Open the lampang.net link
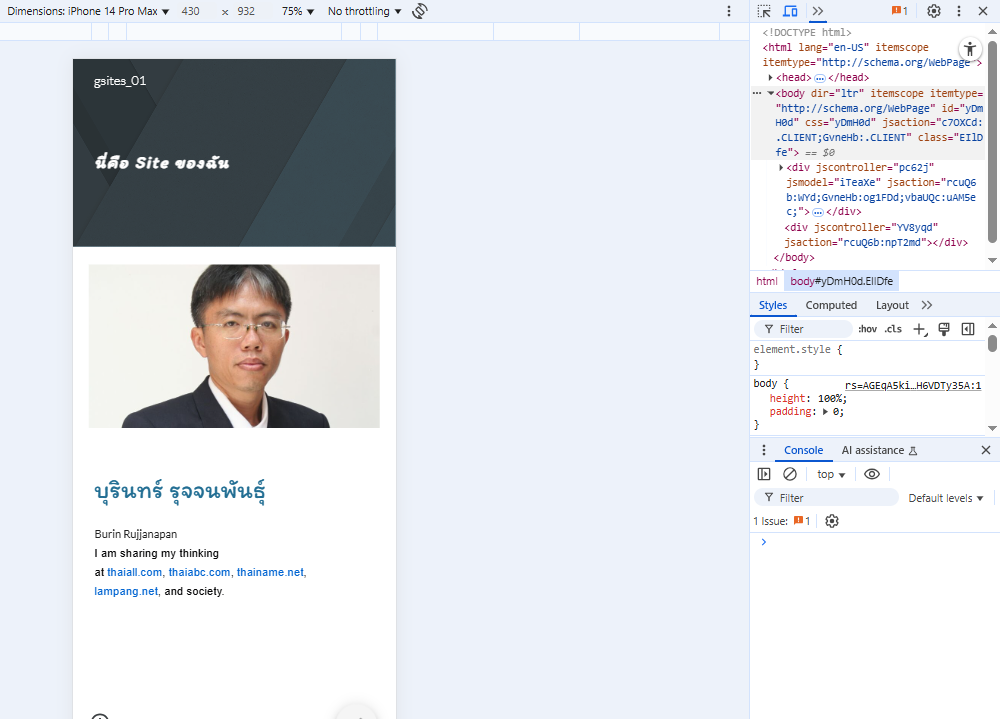The width and height of the screenshot is (1000, 719). coord(126,591)
